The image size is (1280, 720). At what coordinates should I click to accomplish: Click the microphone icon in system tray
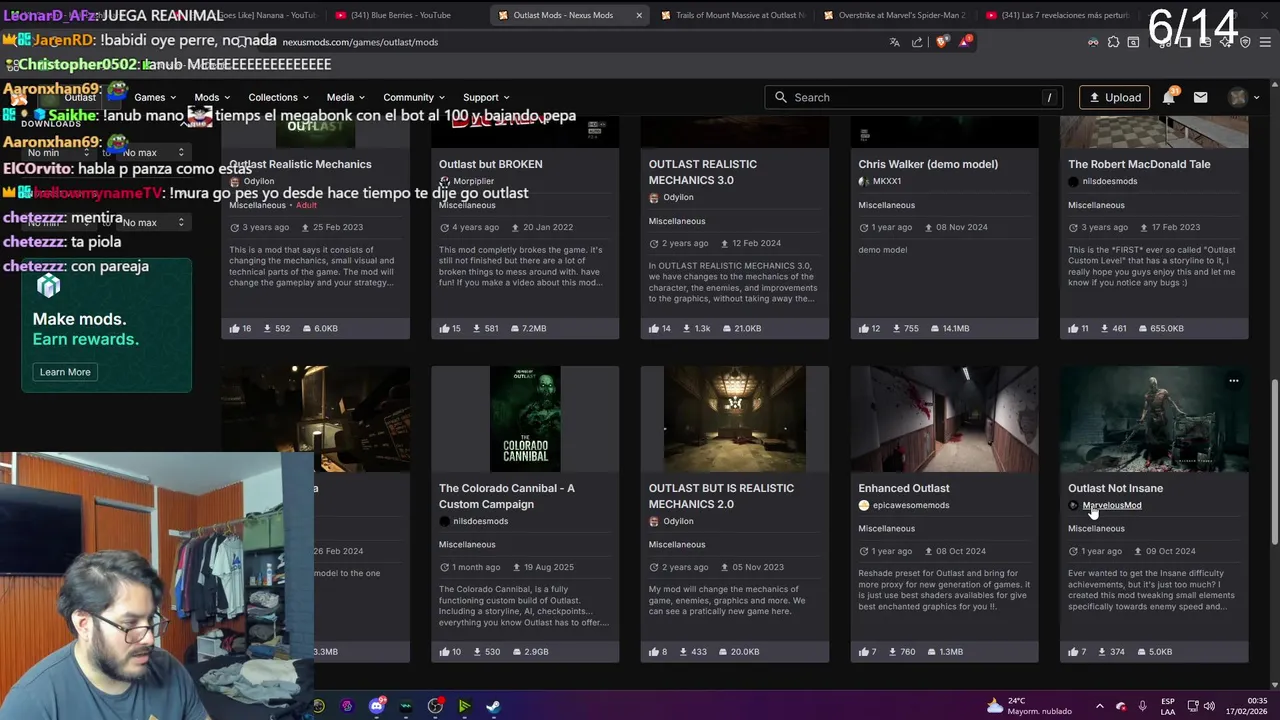click(1142, 706)
